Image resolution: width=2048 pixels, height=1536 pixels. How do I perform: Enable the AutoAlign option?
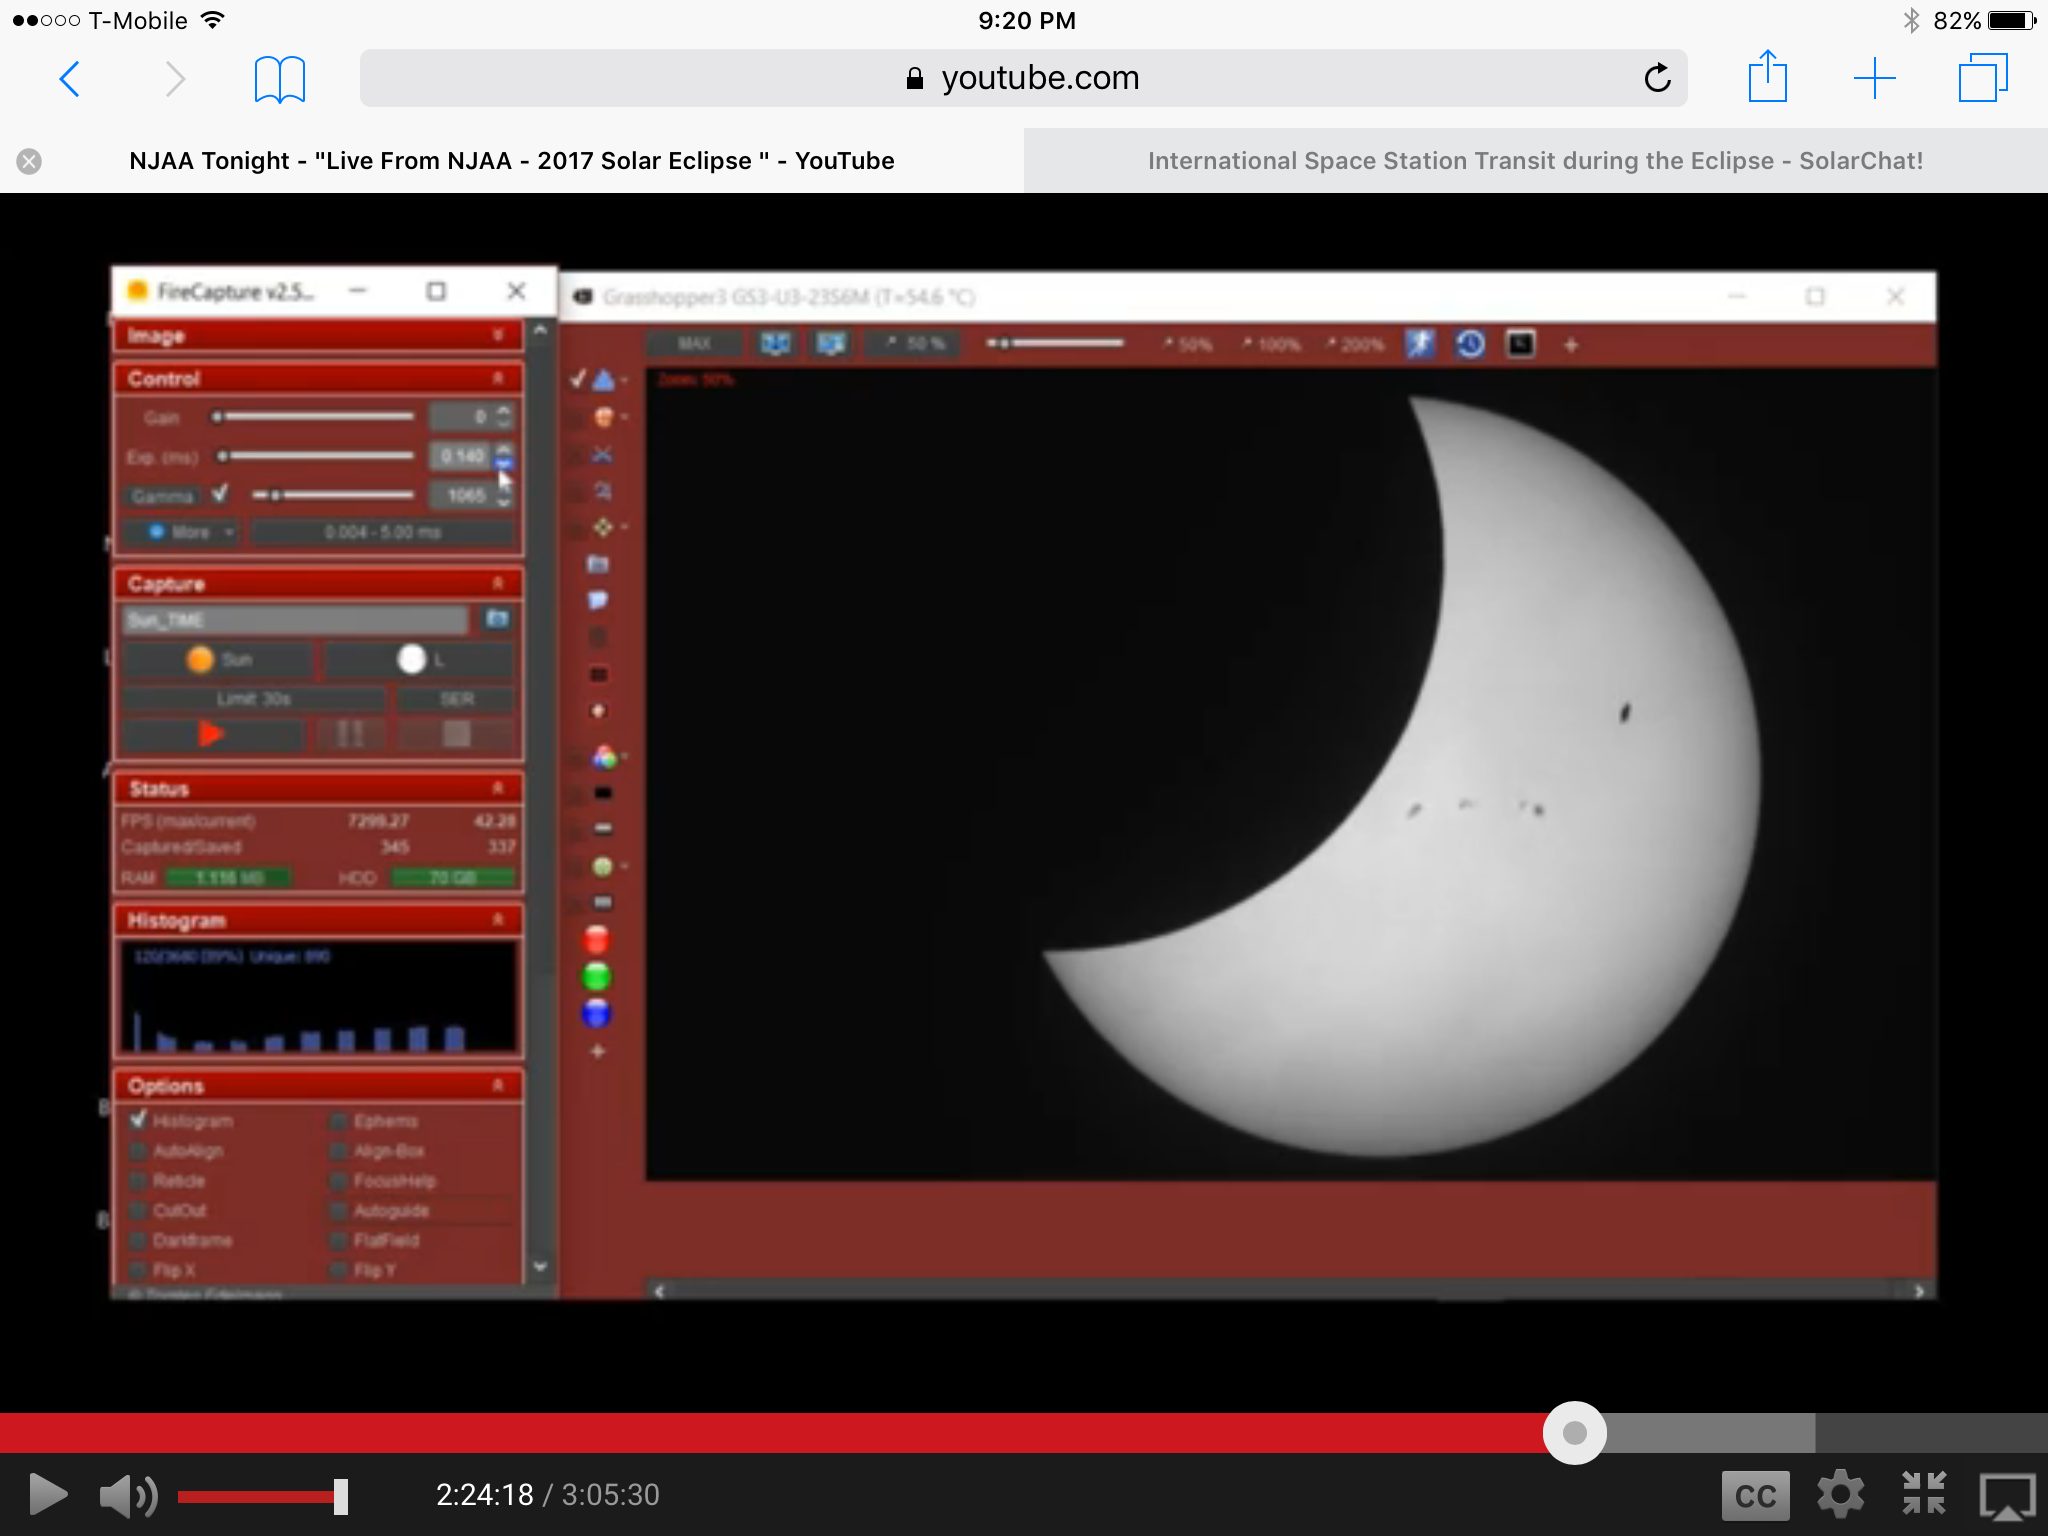(x=139, y=1151)
